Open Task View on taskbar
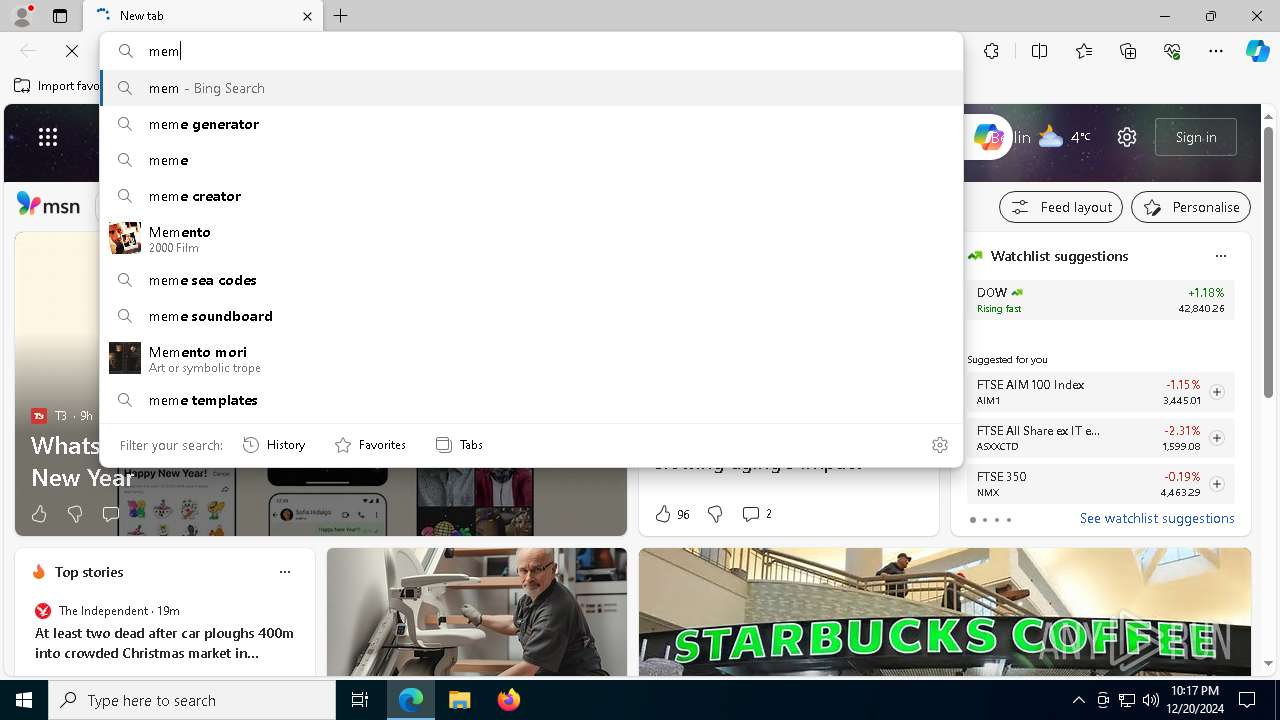 pos(360,700)
